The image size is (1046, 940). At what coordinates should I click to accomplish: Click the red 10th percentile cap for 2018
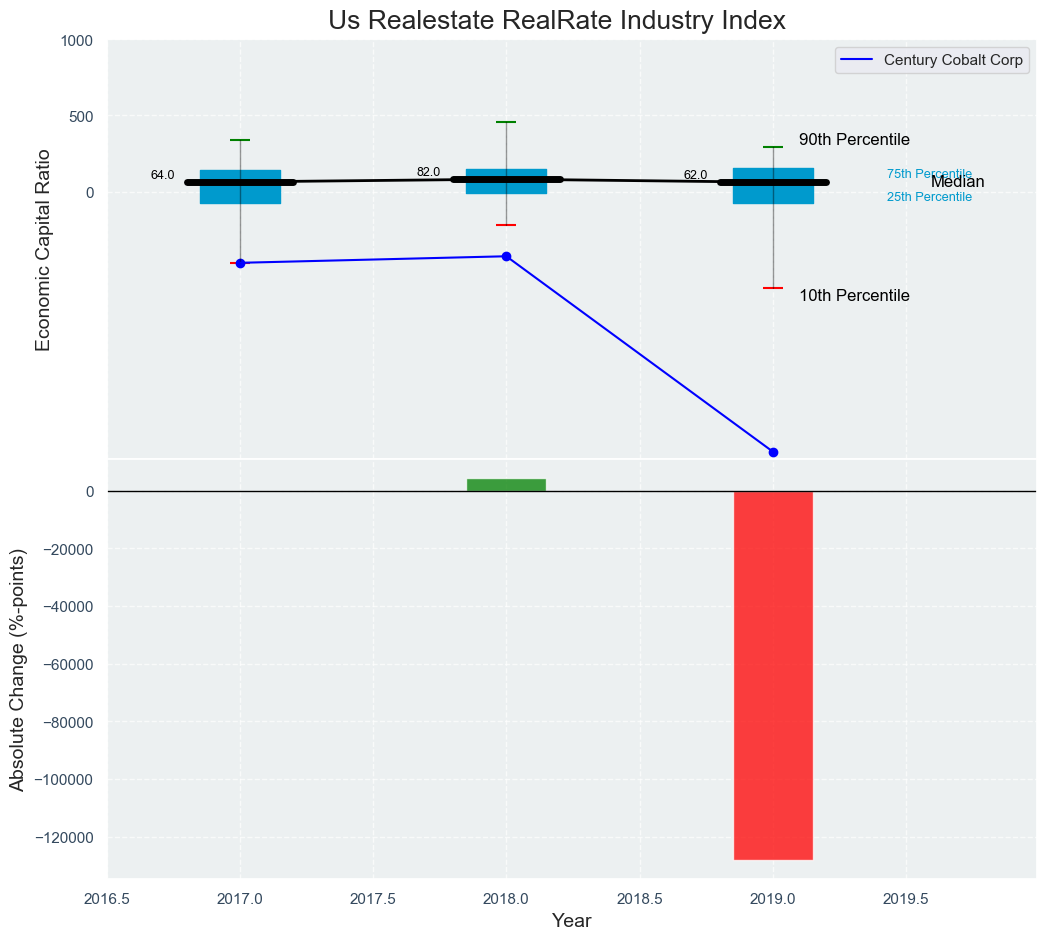(506, 225)
